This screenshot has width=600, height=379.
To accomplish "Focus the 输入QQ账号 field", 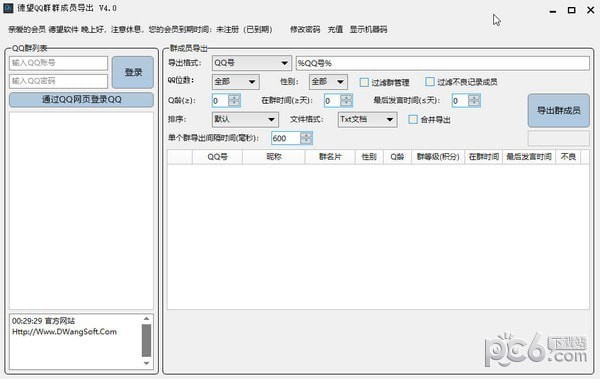I will [59, 63].
